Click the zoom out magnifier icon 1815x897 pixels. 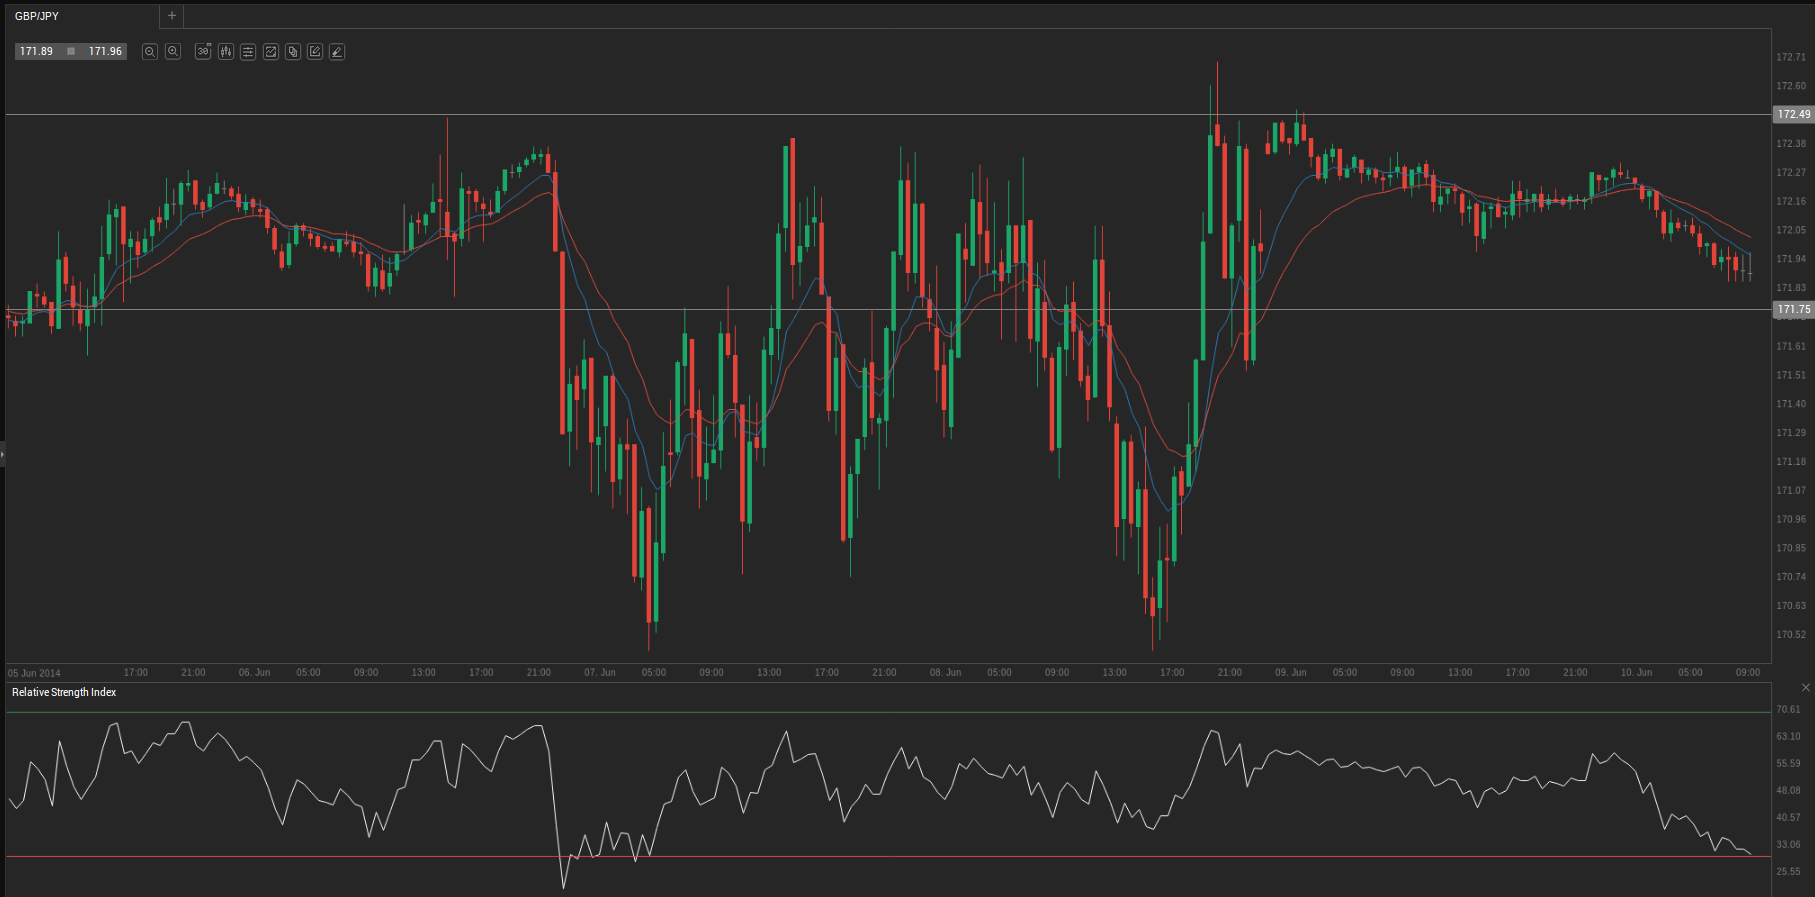(x=150, y=52)
